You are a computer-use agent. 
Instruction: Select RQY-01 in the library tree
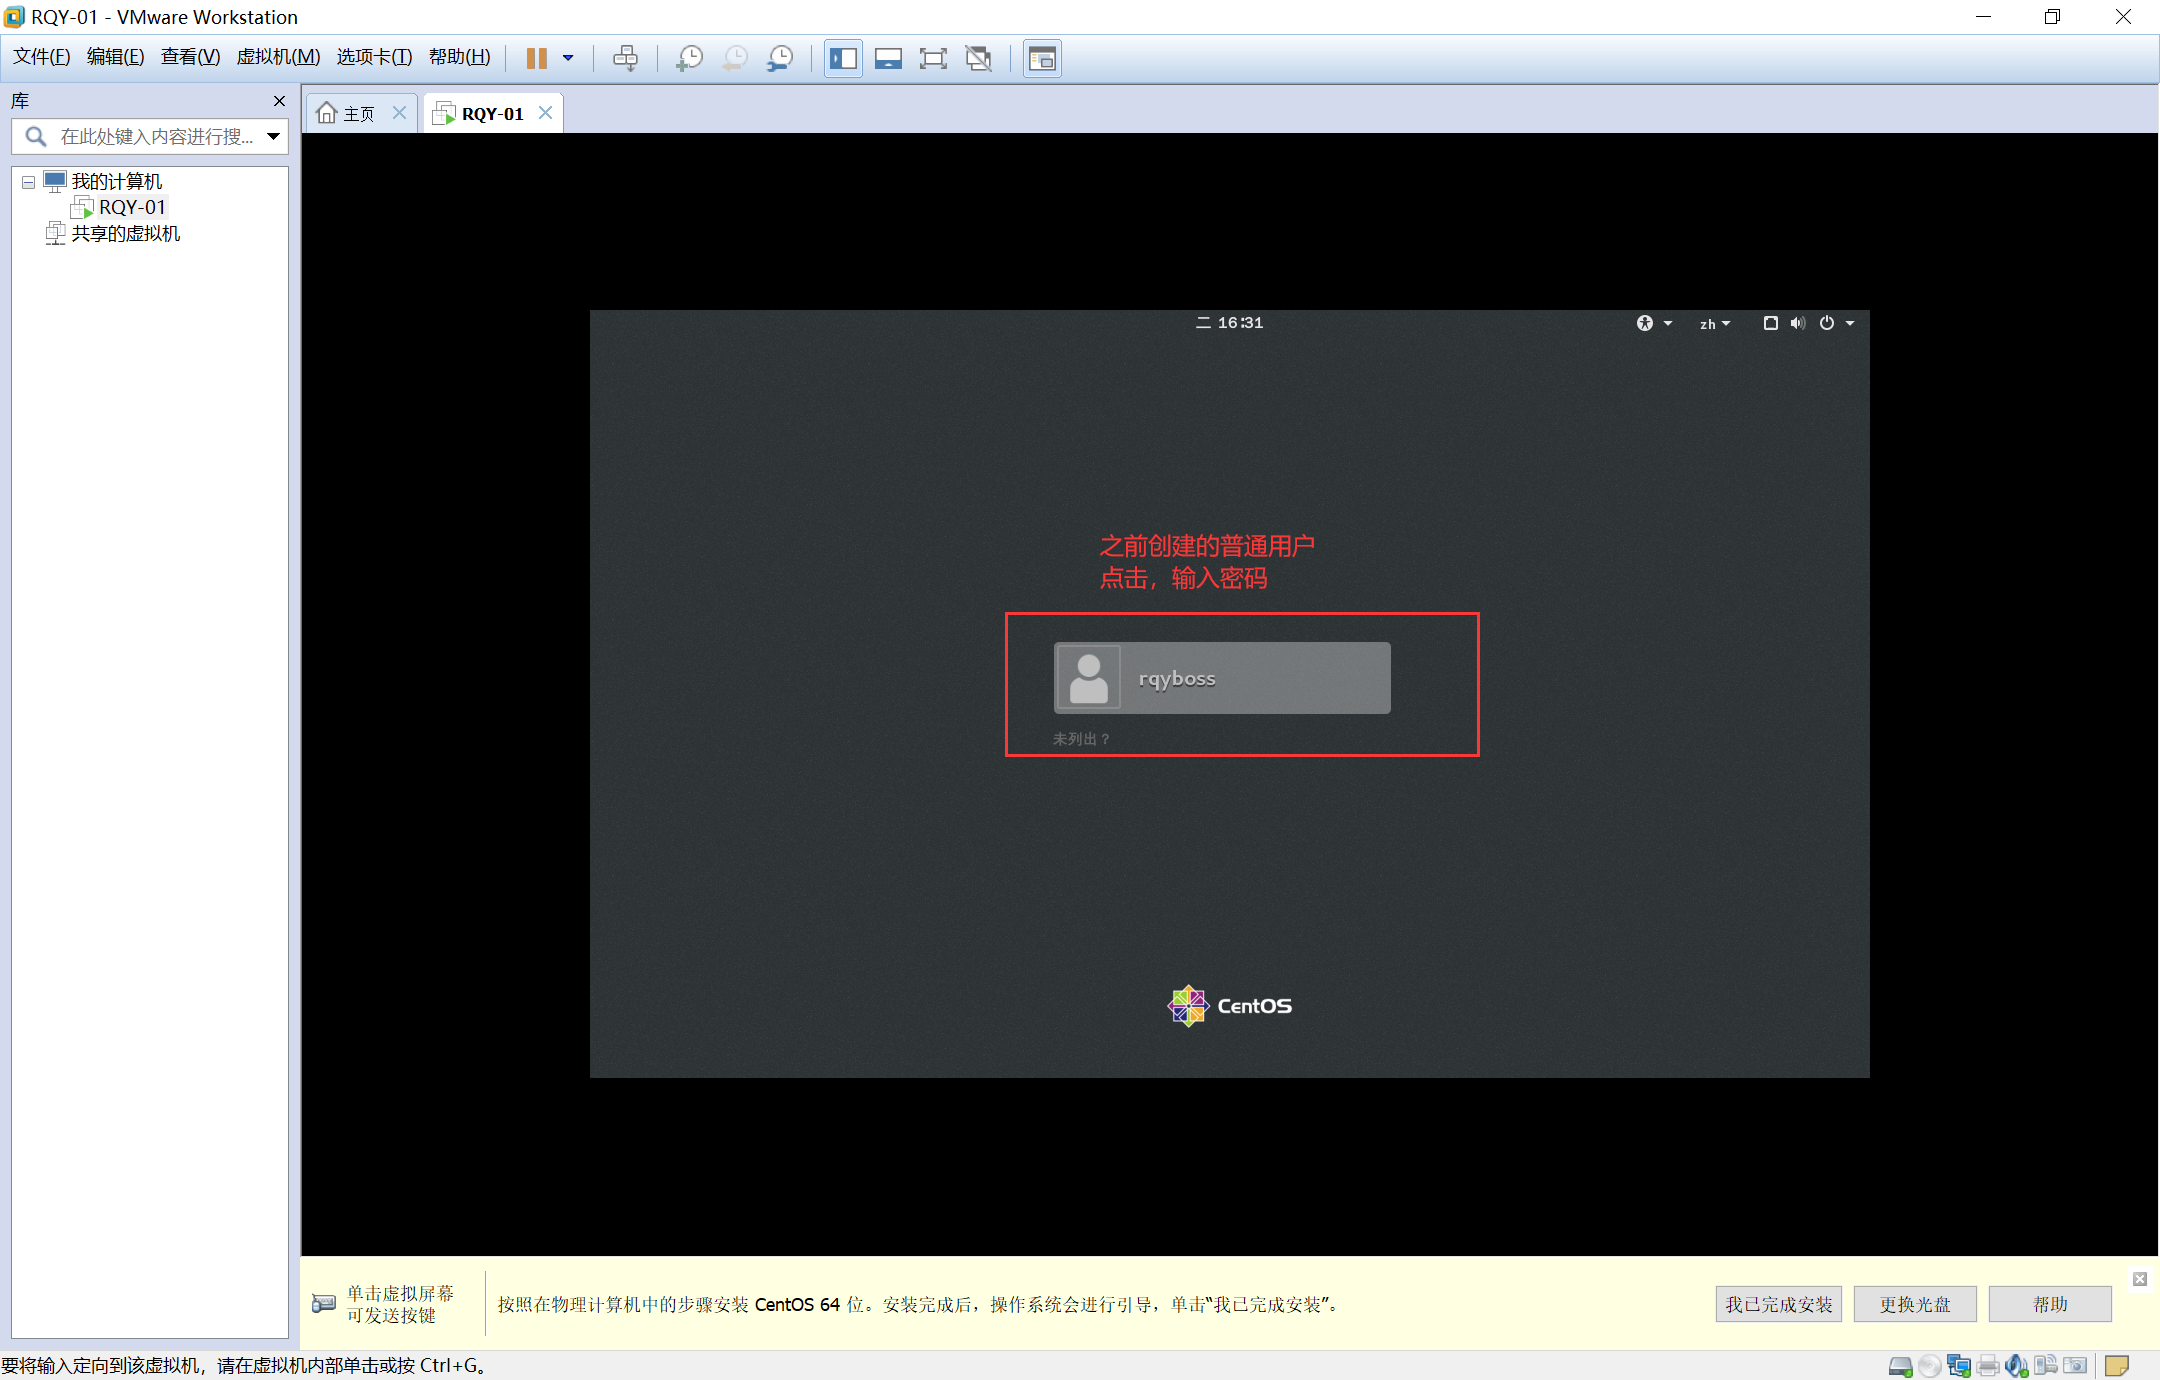[132, 207]
